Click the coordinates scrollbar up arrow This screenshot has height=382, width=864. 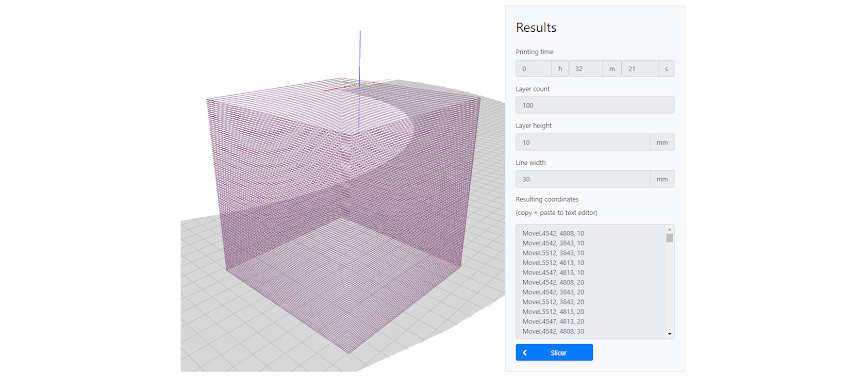click(669, 229)
